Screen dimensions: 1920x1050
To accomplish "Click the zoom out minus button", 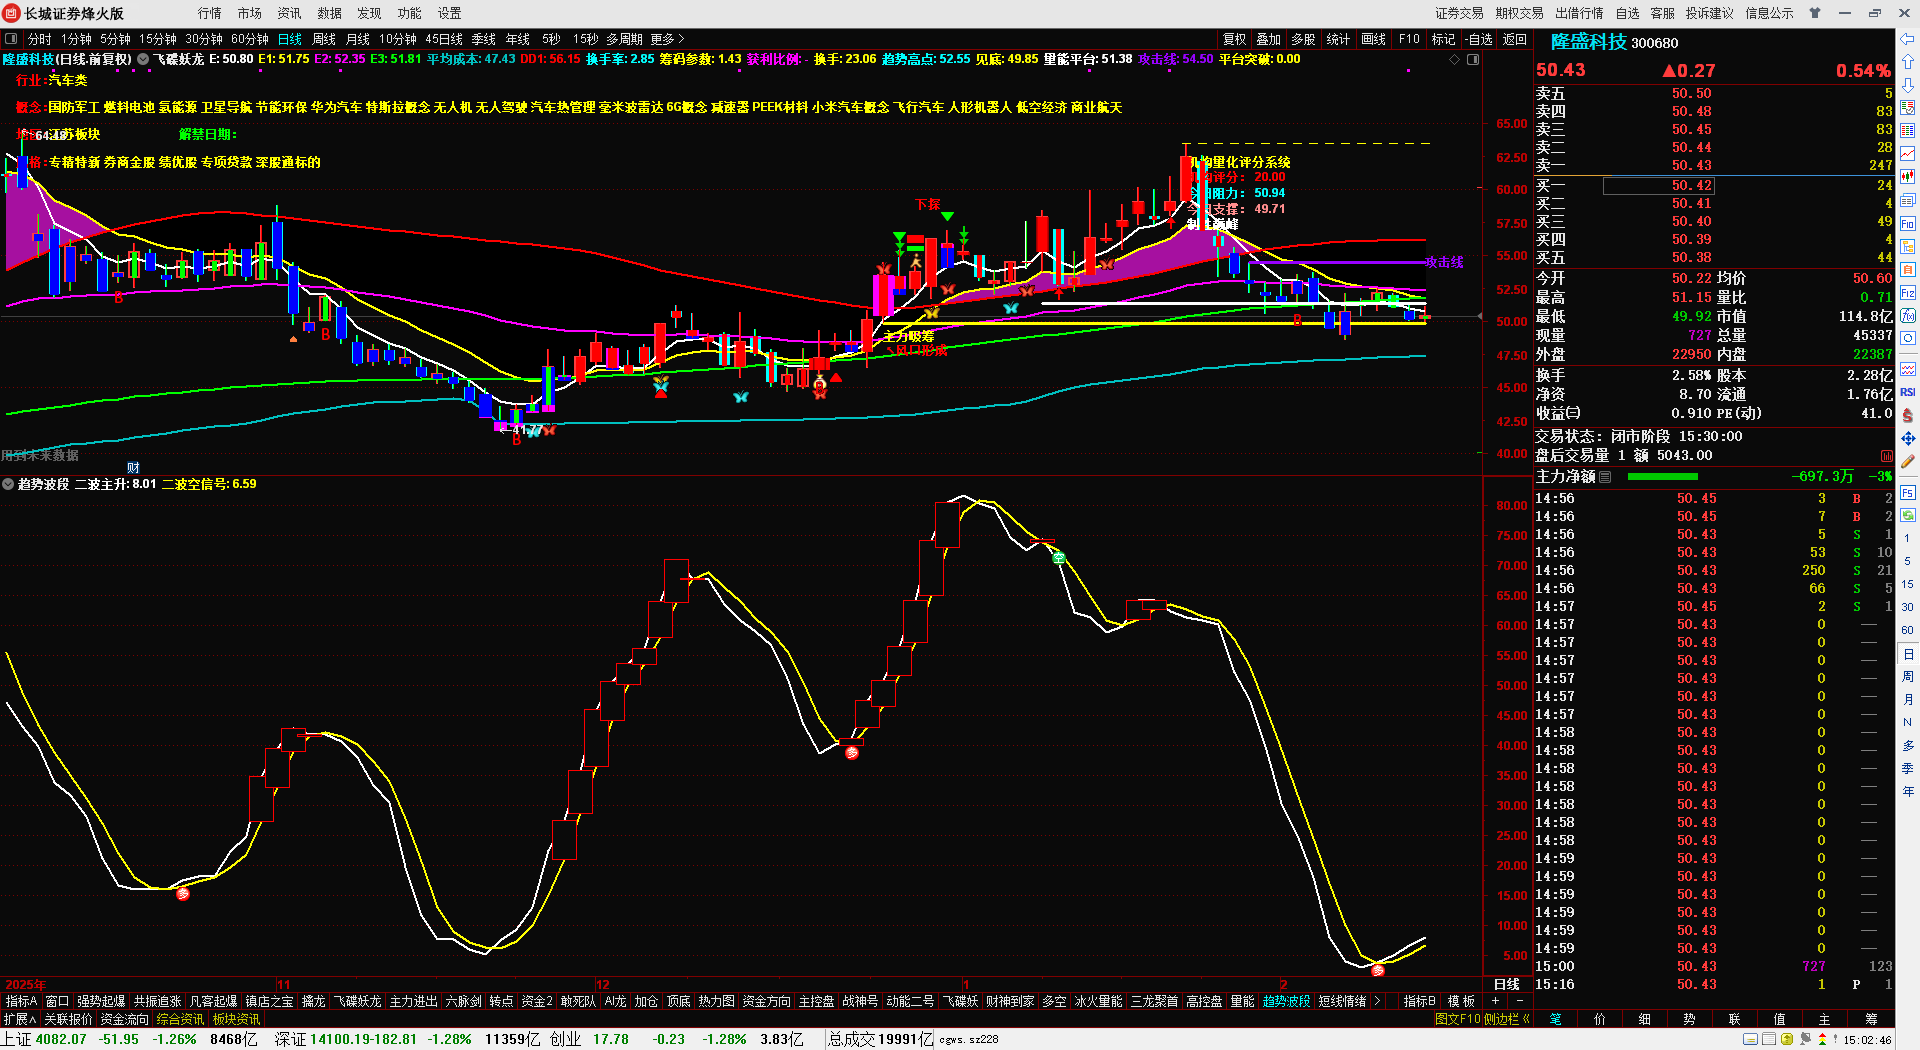I will click(x=1520, y=1001).
